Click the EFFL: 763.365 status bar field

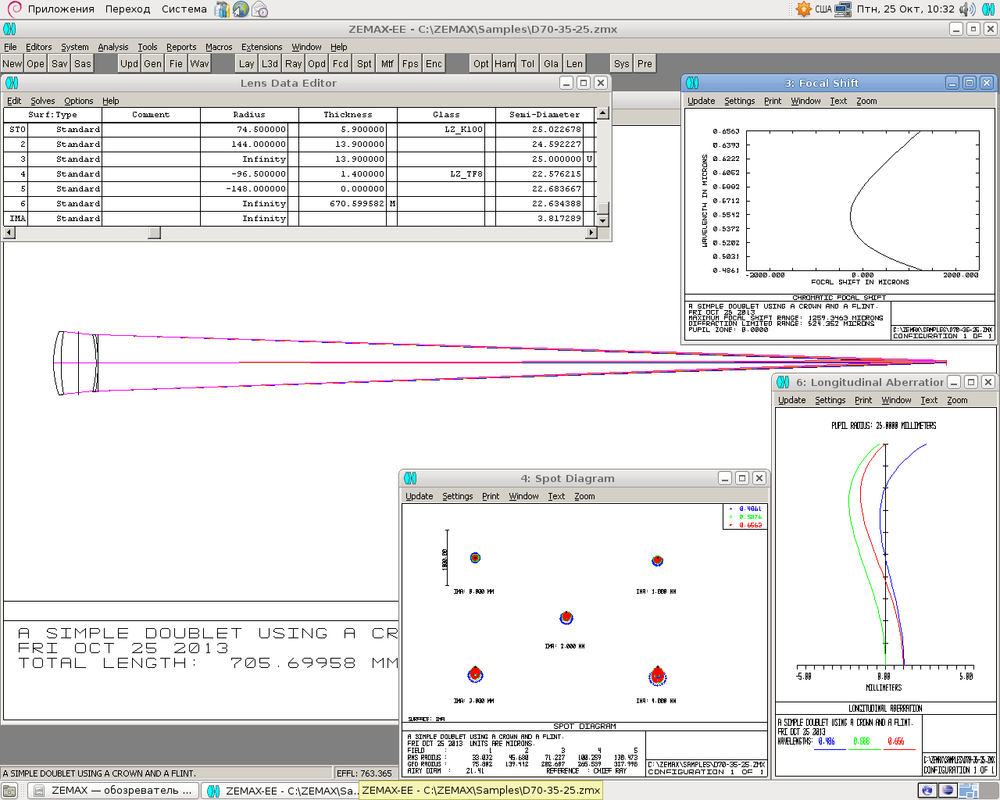click(364, 773)
